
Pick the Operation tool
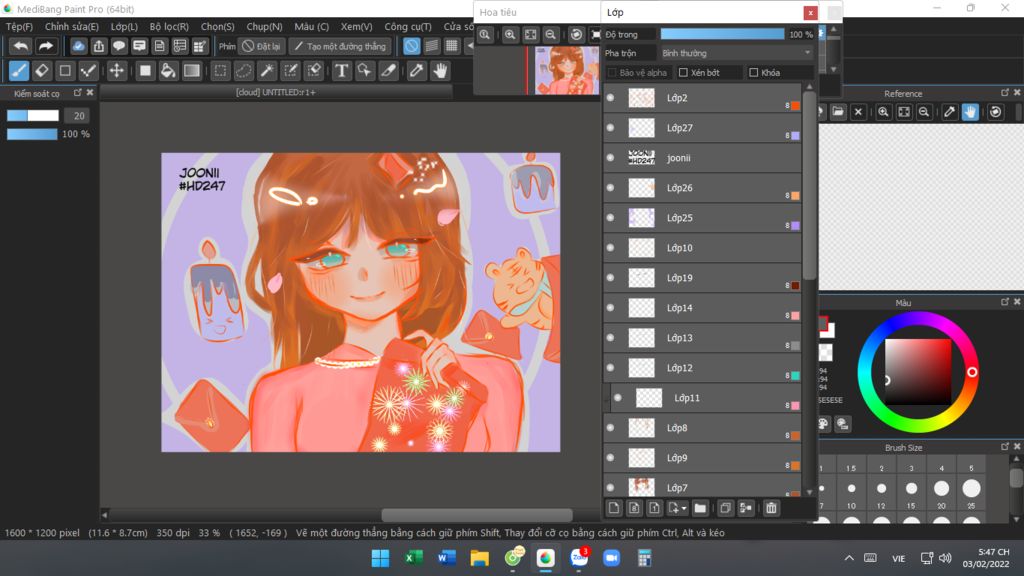(x=364, y=71)
